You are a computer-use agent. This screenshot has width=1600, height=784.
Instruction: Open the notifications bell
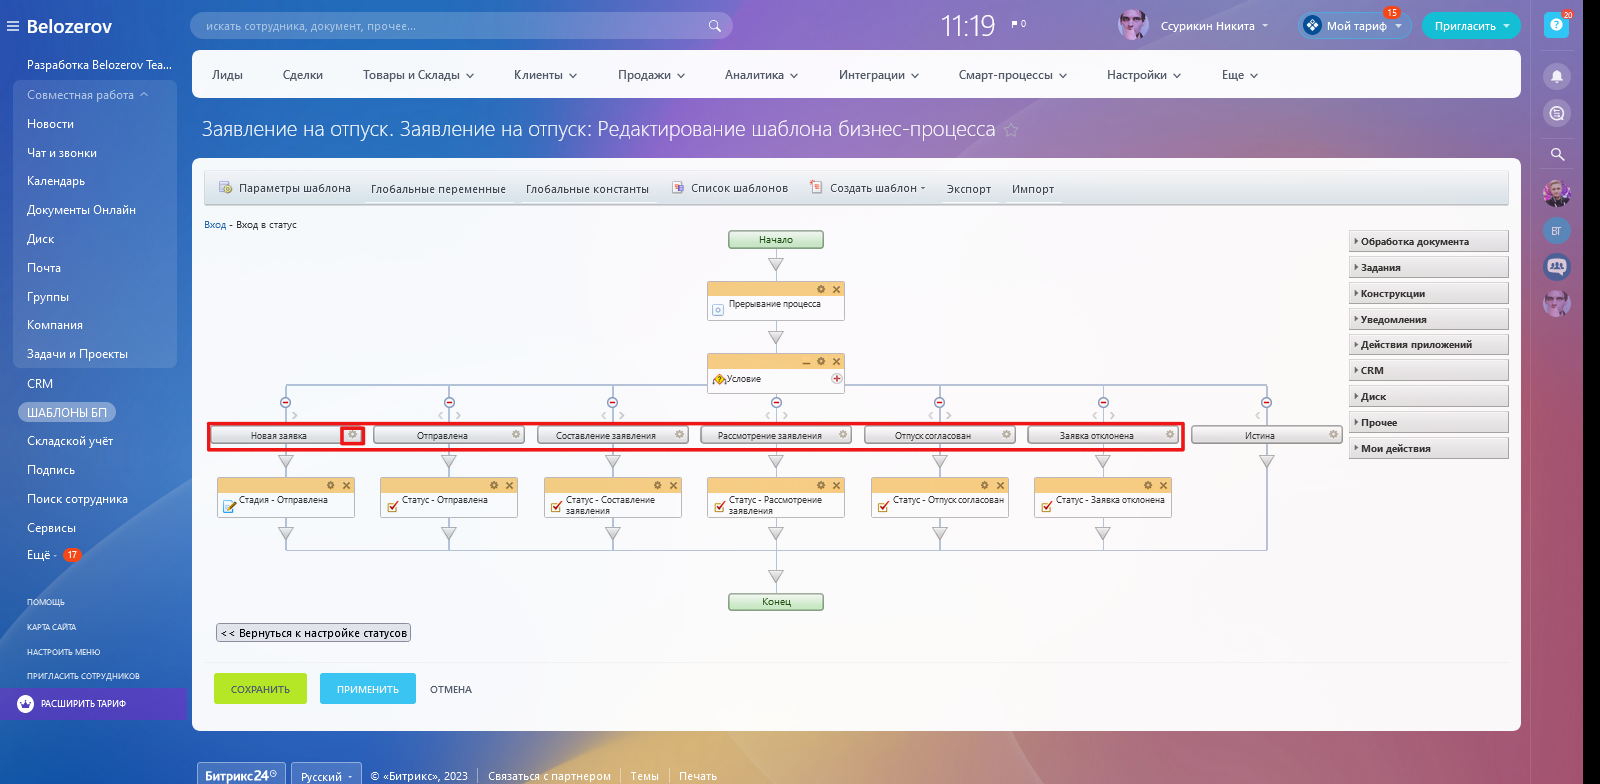pos(1557,77)
